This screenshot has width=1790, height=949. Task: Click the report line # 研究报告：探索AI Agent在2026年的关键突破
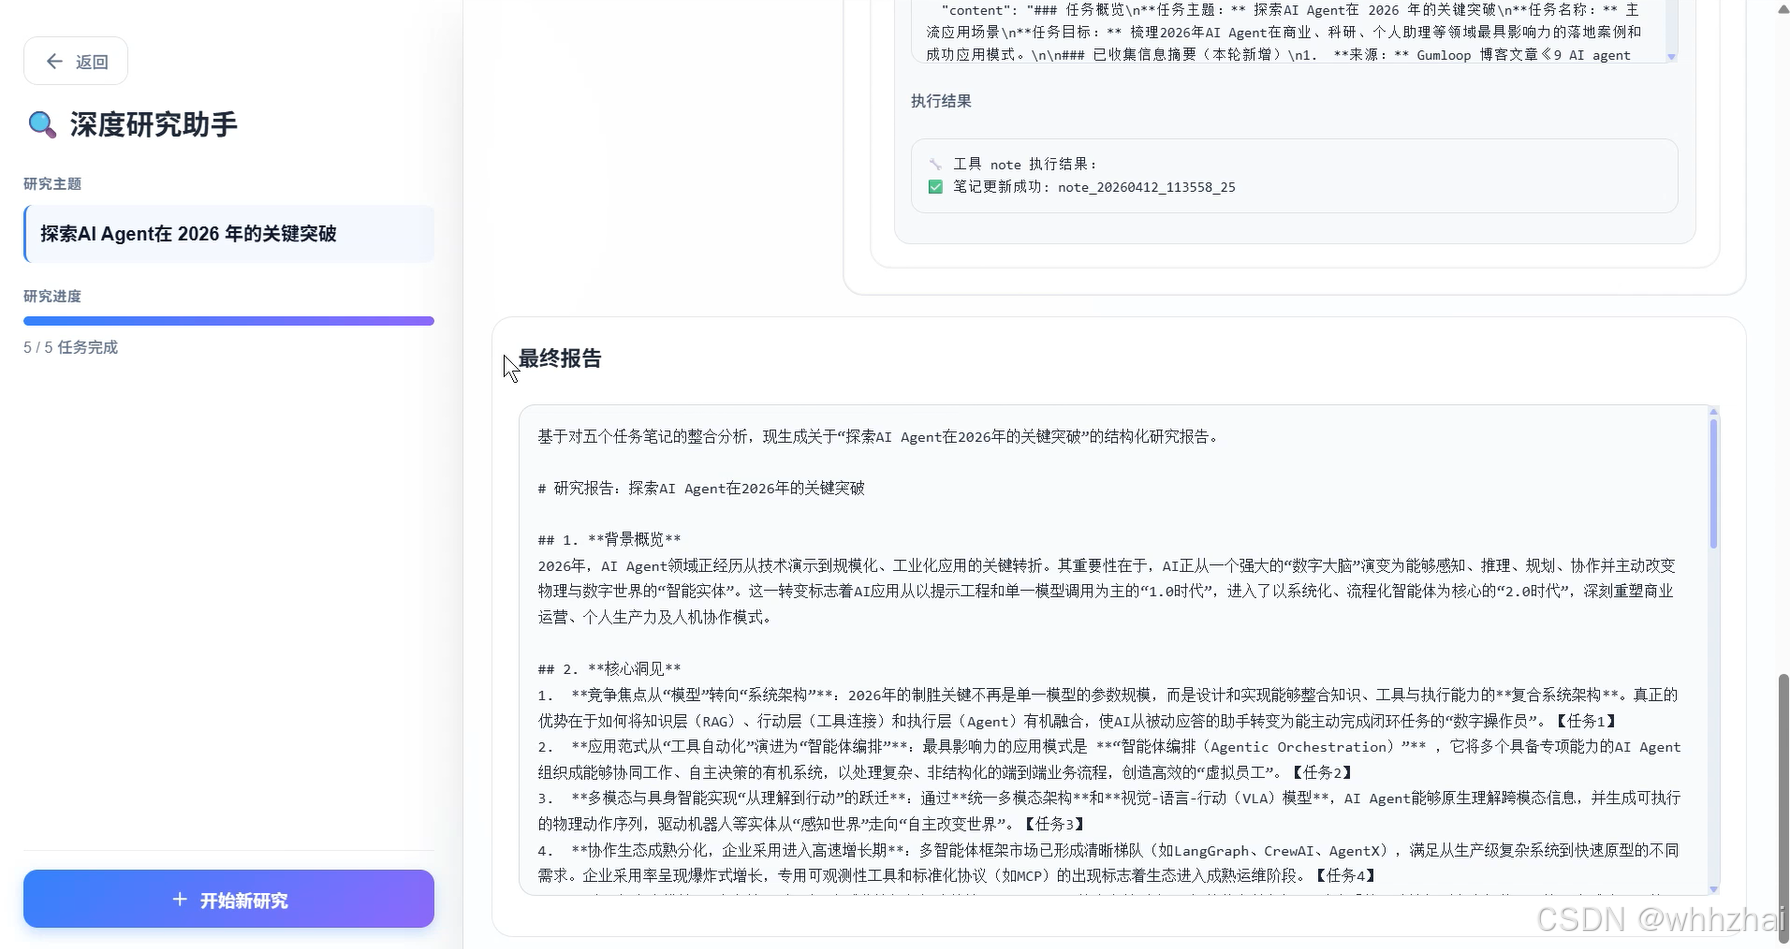click(701, 488)
